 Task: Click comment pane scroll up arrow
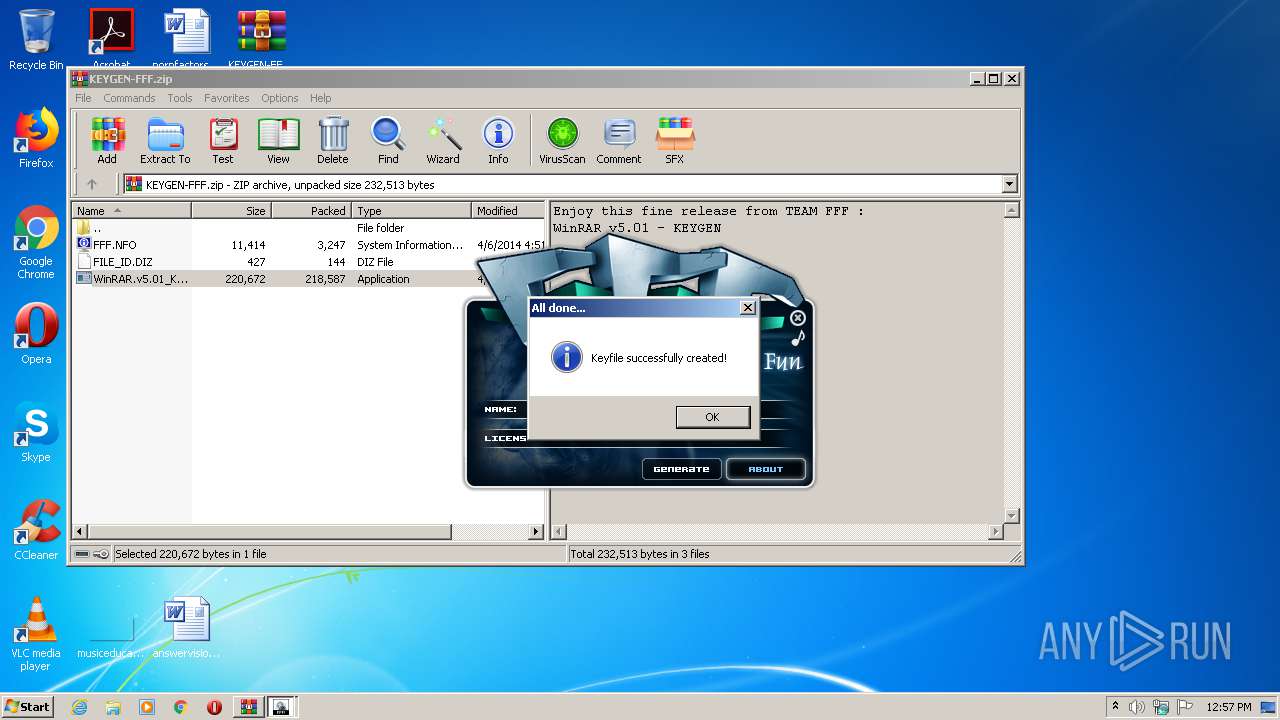1011,211
